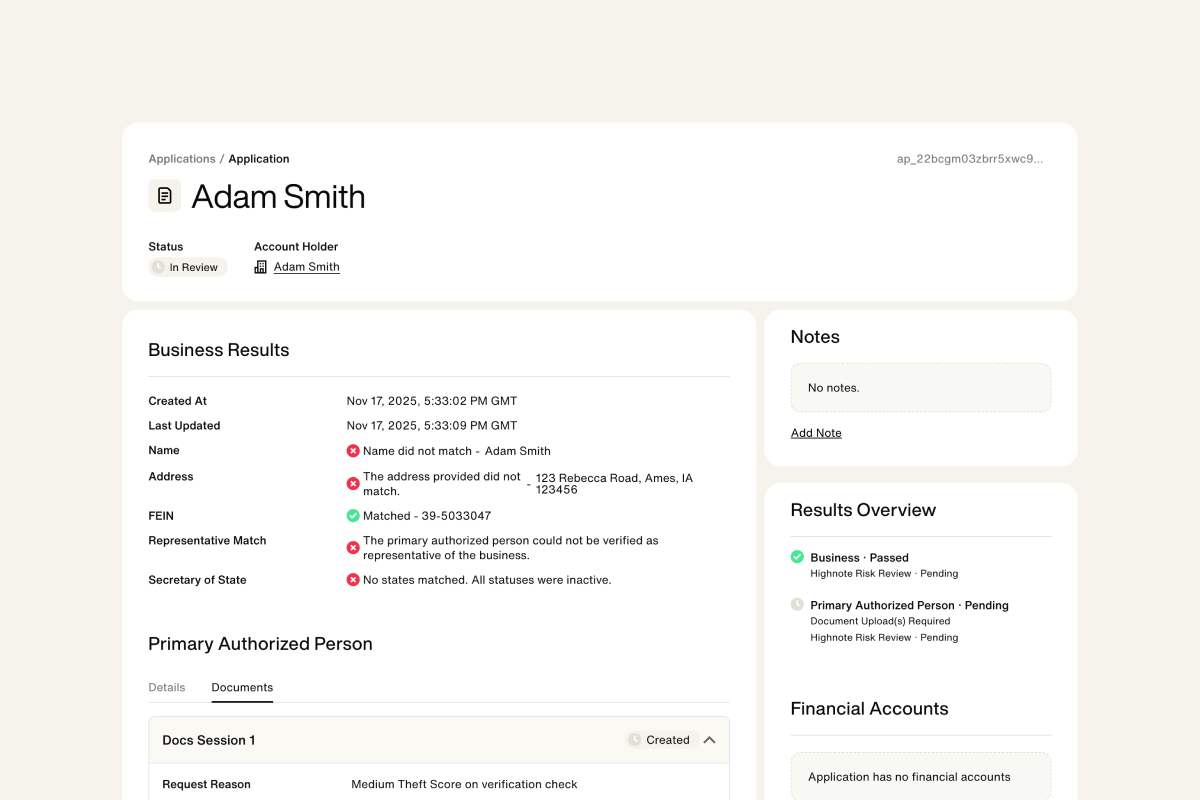The width and height of the screenshot is (1200, 800).
Task: Click the red X icon for Name mismatch
Action: [x=353, y=451]
